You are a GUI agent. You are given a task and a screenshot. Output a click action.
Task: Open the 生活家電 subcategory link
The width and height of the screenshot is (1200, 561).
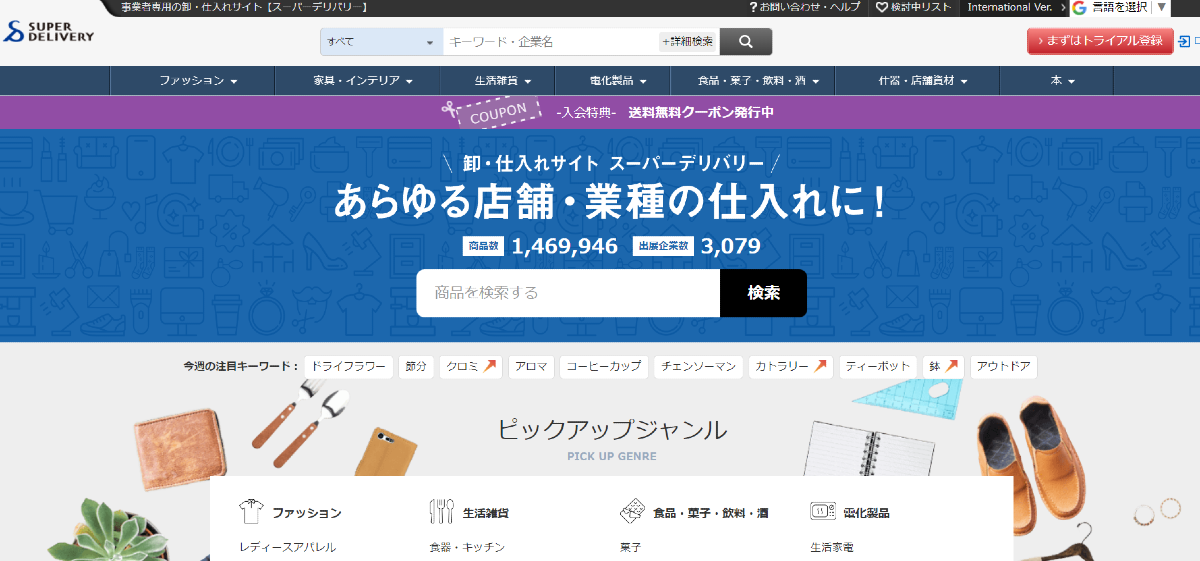832,547
